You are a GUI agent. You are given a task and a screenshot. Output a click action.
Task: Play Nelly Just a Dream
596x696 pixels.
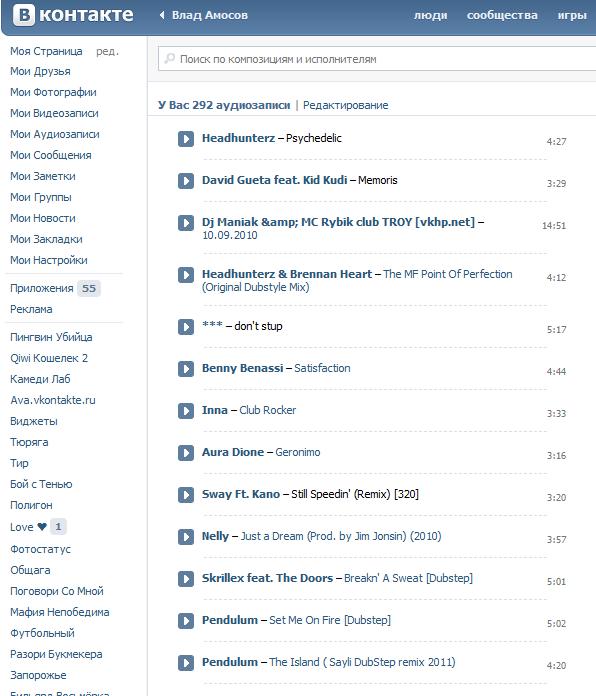click(186, 537)
